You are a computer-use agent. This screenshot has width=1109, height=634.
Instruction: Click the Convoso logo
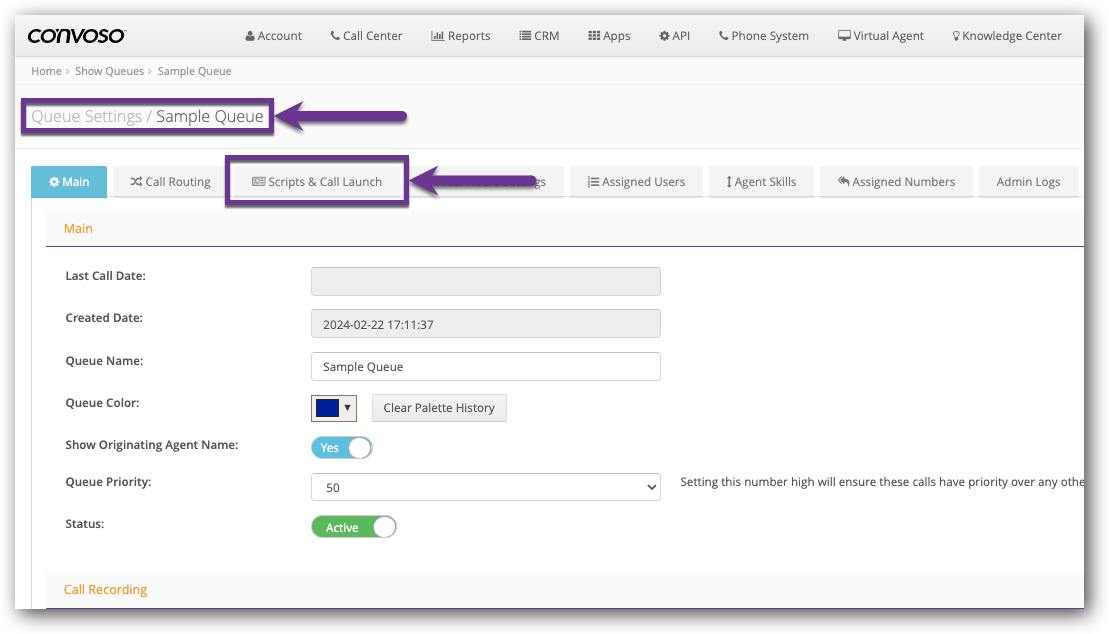pyautogui.click(x=76, y=36)
